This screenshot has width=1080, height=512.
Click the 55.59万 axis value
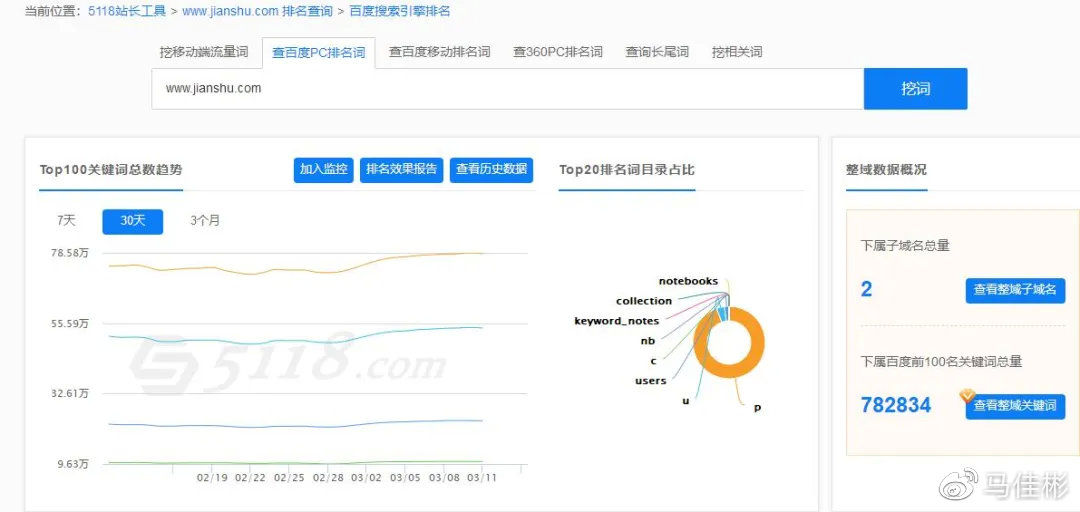(x=70, y=323)
